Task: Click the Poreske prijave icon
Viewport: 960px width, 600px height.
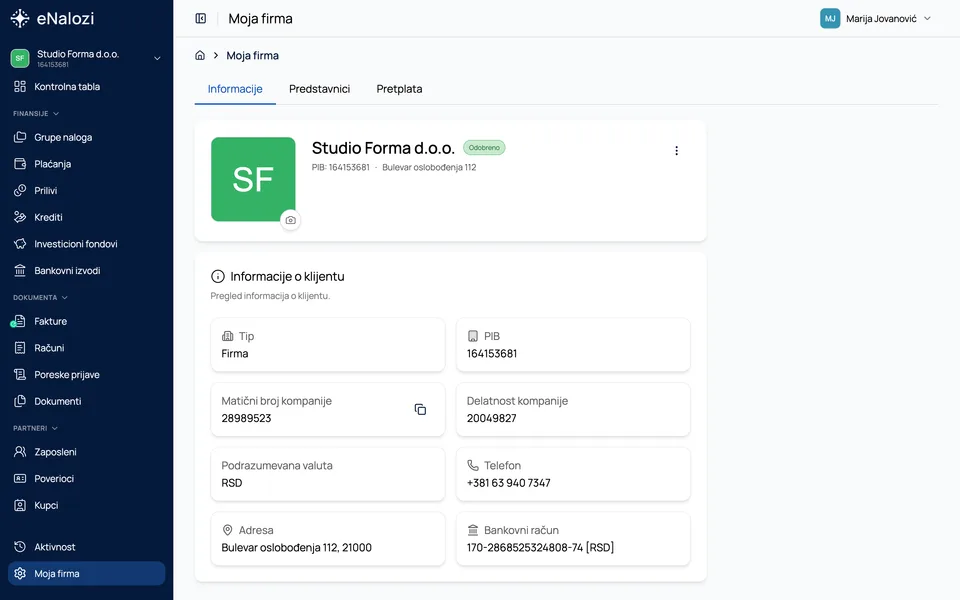Action: [x=20, y=374]
